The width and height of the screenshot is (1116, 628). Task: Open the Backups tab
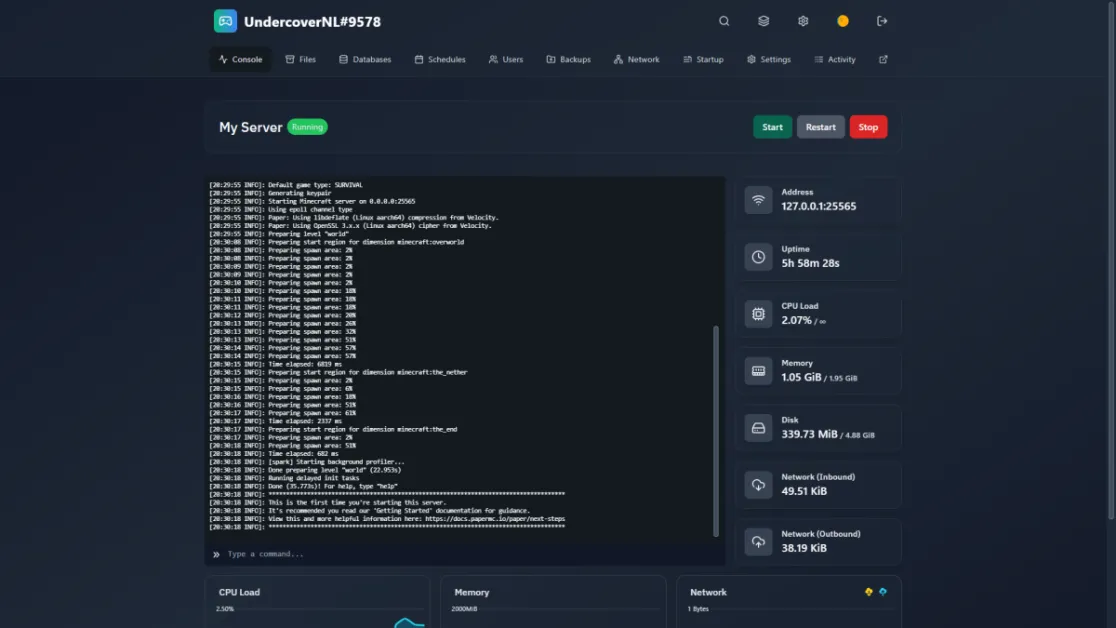pos(568,59)
